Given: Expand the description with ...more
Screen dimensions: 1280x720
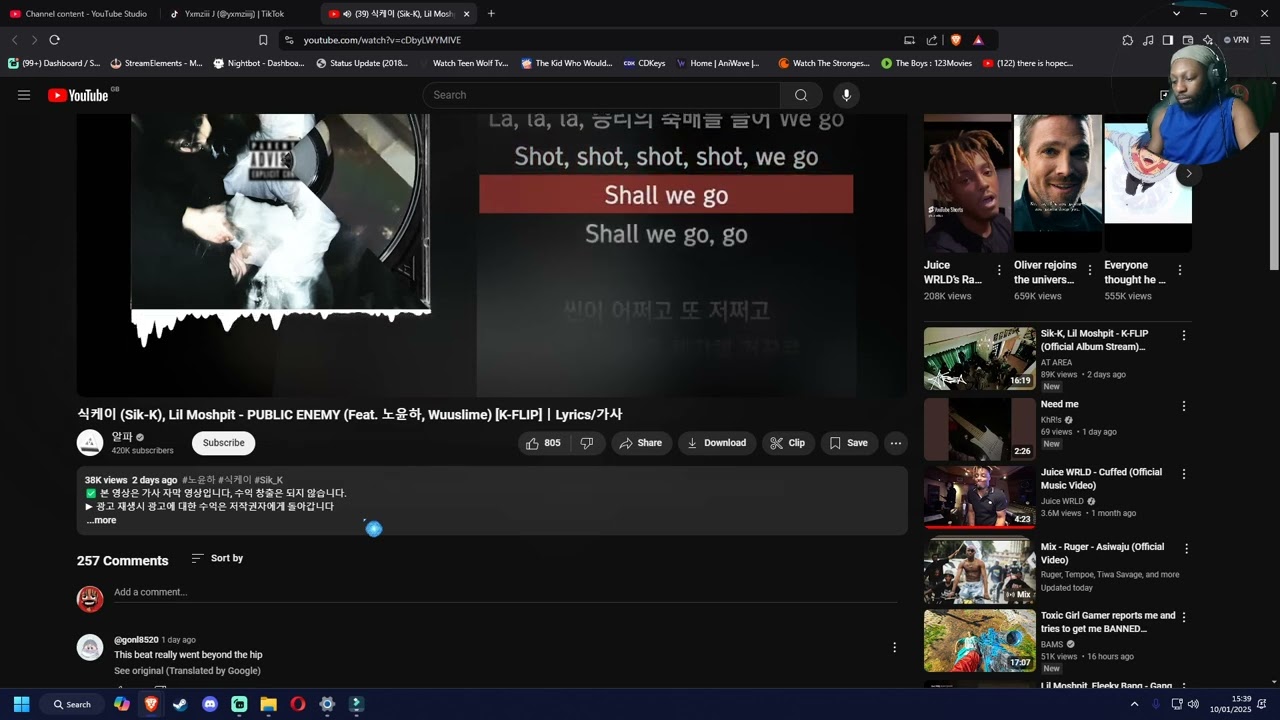Looking at the screenshot, I should pyautogui.click(x=101, y=520).
